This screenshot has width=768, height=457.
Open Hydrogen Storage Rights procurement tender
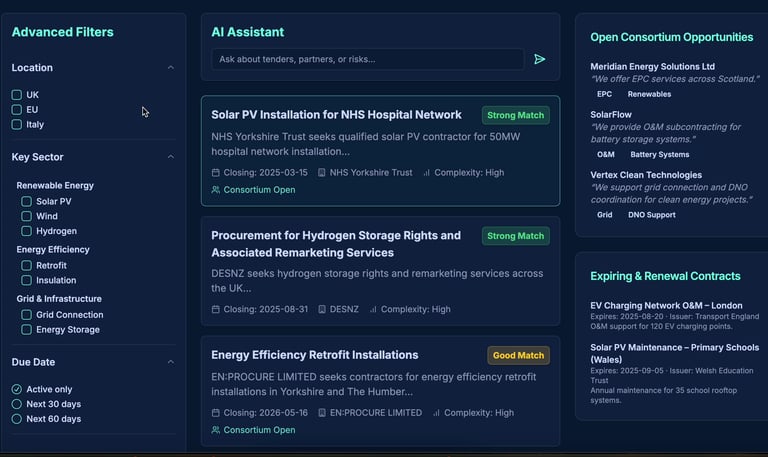tap(336, 244)
